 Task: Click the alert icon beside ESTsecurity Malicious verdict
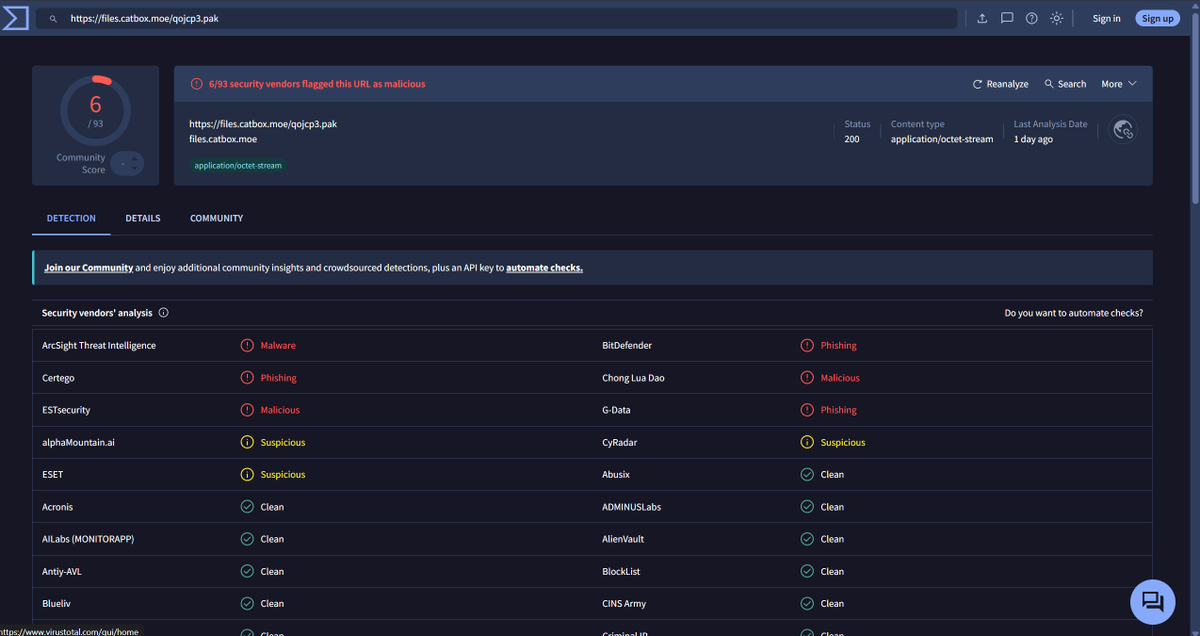click(x=247, y=410)
